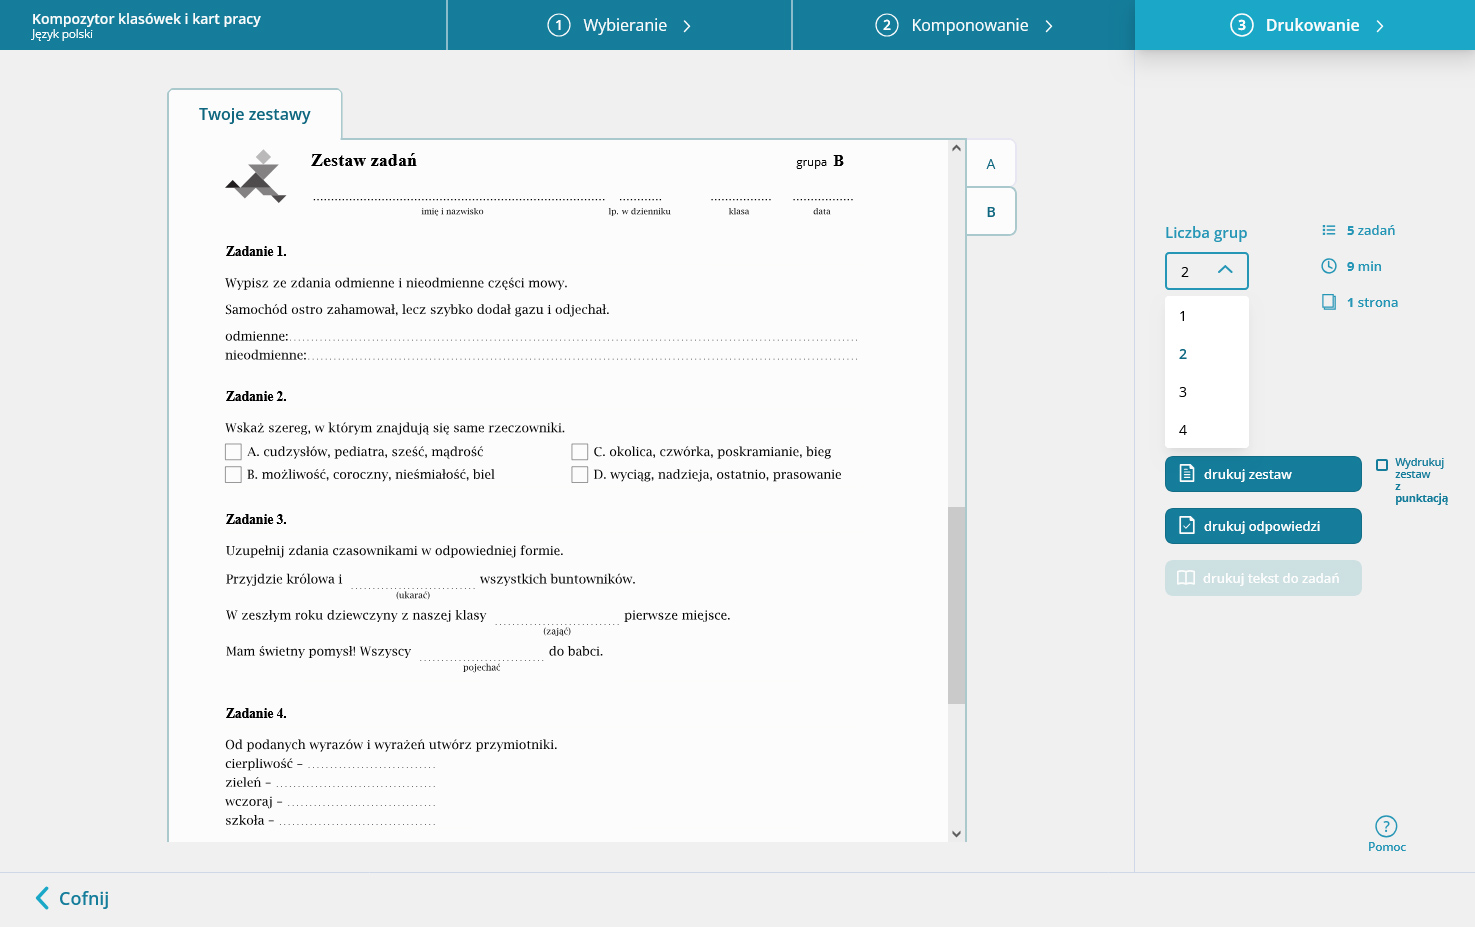The height and width of the screenshot is (927, 1475).
Task: Click the Liczba grup label
Action: pos(1206,232)
